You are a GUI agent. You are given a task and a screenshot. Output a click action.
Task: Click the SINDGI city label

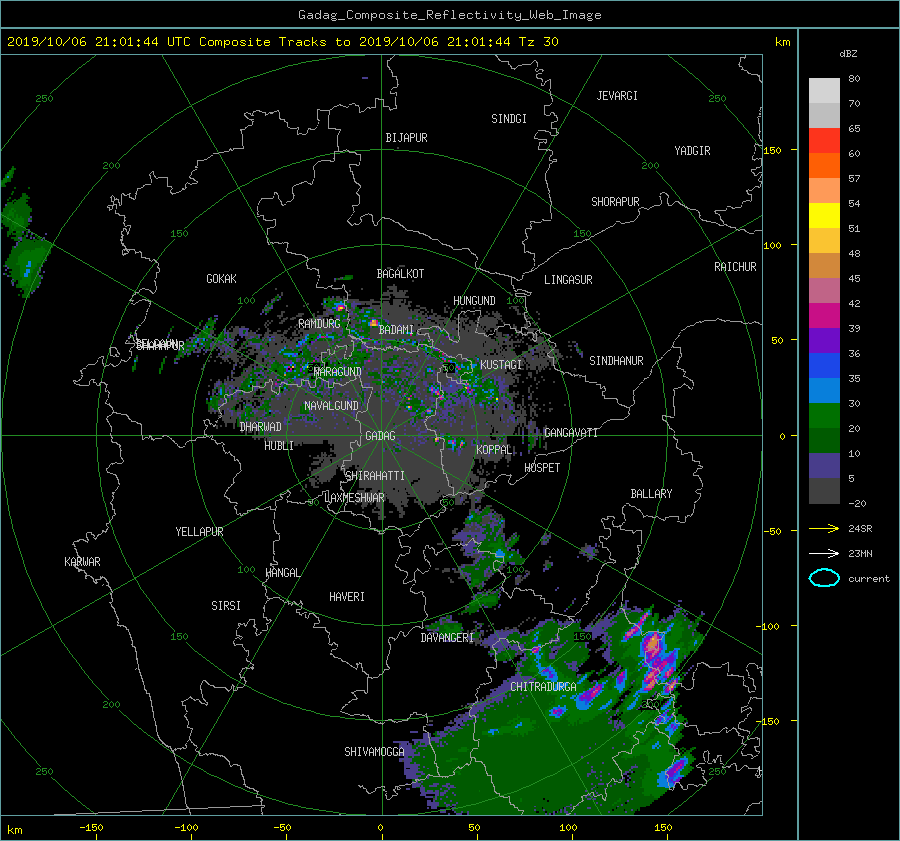(x=509, y=119)
